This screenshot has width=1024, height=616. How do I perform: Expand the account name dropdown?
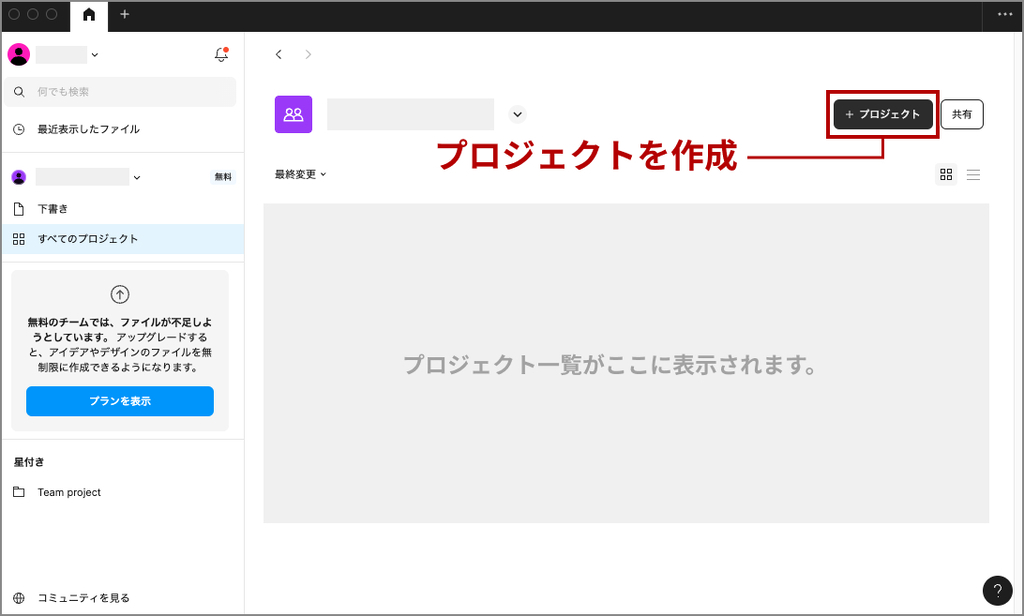[x=95, y=55]
